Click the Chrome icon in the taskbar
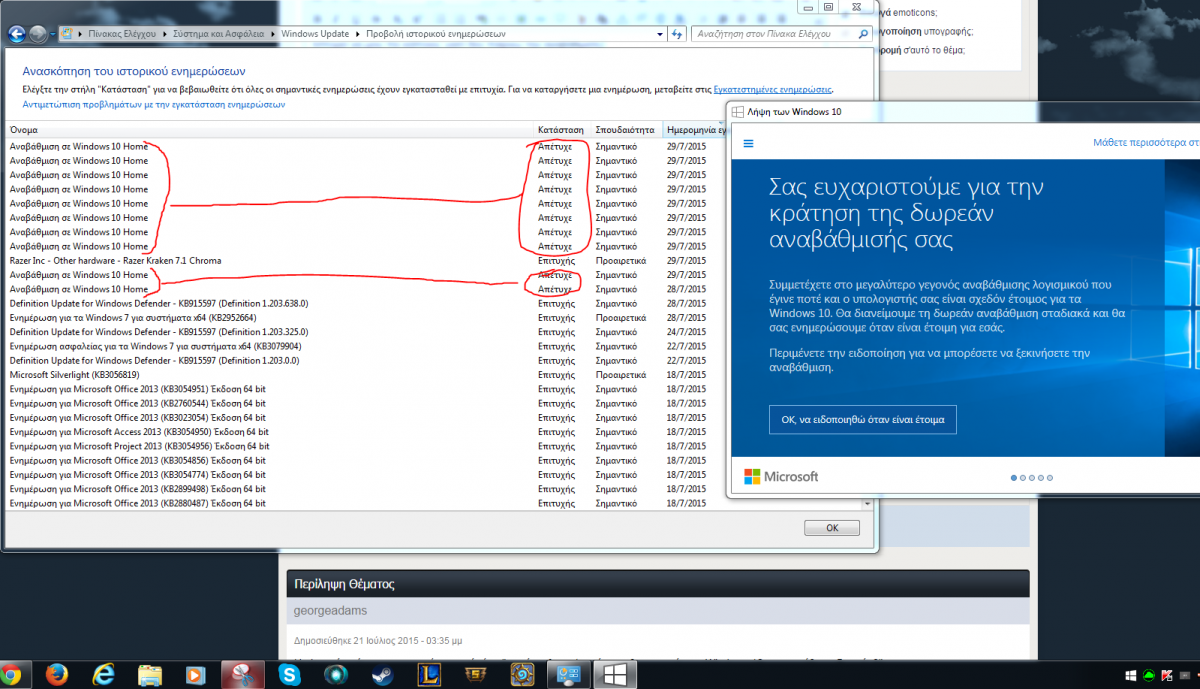The image size is (1200, 689). coord(9,674)
